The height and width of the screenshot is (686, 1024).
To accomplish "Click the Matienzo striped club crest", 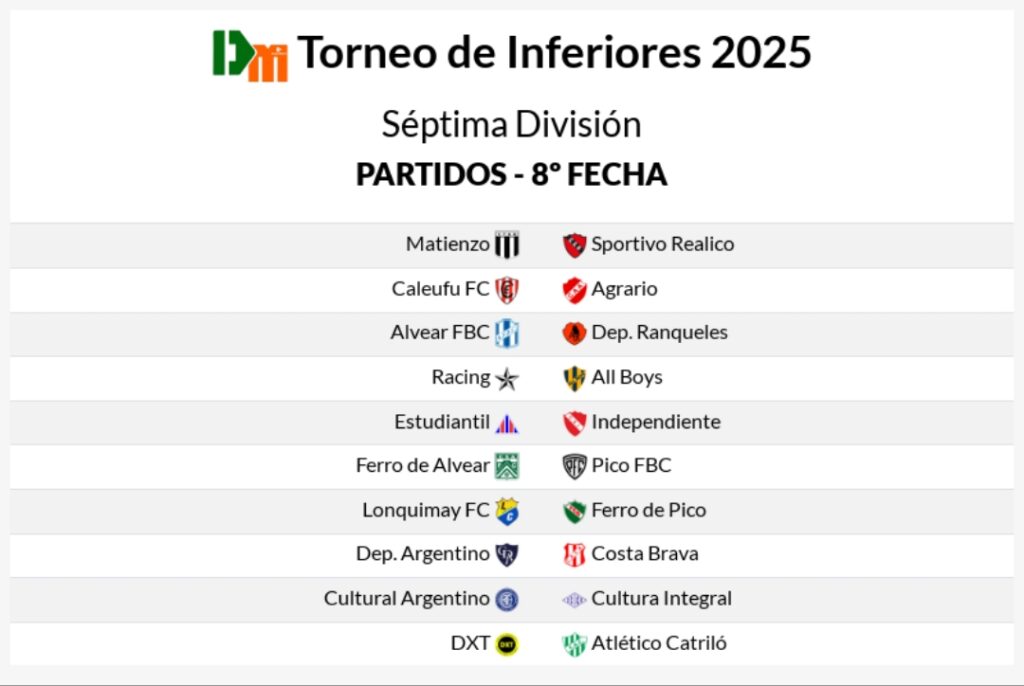I will pyautogui.click(x=507, y=245).
